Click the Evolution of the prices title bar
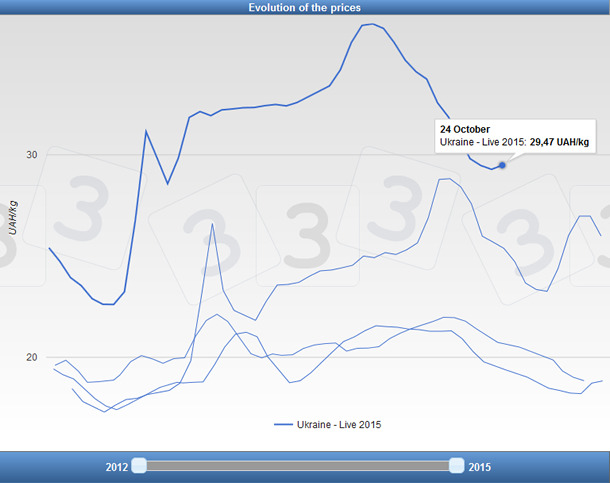This screenshot has height=483, width=610. point(305,7)
